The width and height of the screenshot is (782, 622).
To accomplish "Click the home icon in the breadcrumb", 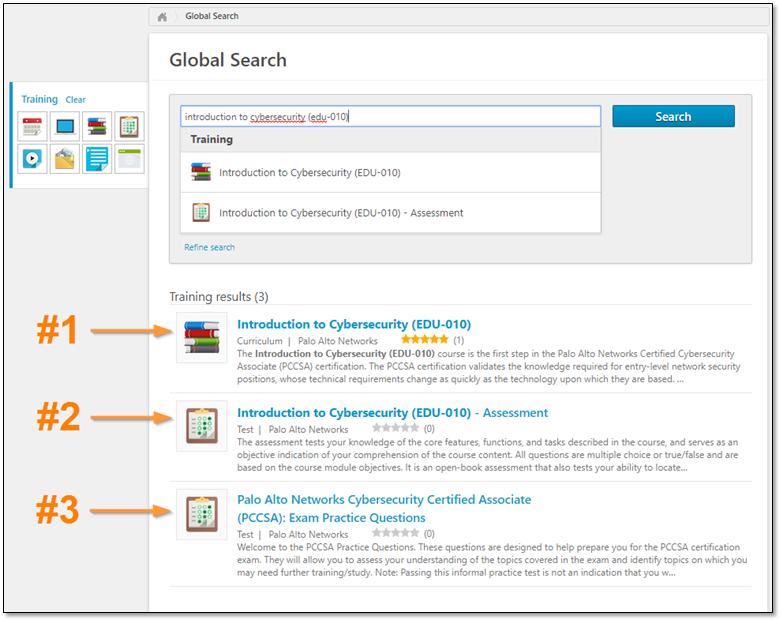I will 163,17.
